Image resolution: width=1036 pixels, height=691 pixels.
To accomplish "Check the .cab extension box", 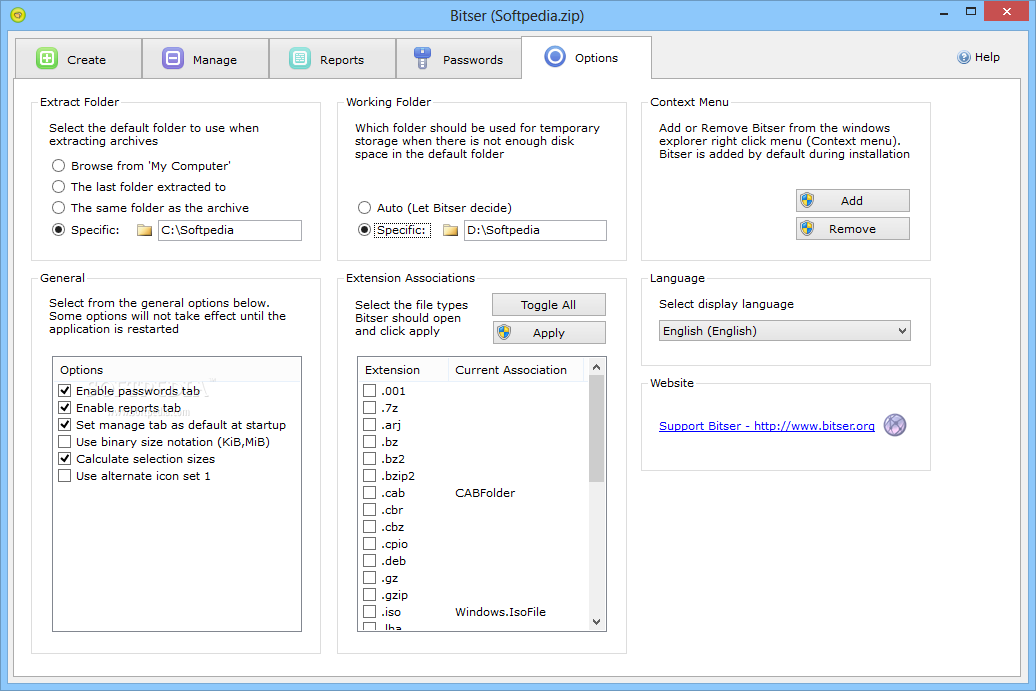I will pyautogui.click(x=370, y=493).
